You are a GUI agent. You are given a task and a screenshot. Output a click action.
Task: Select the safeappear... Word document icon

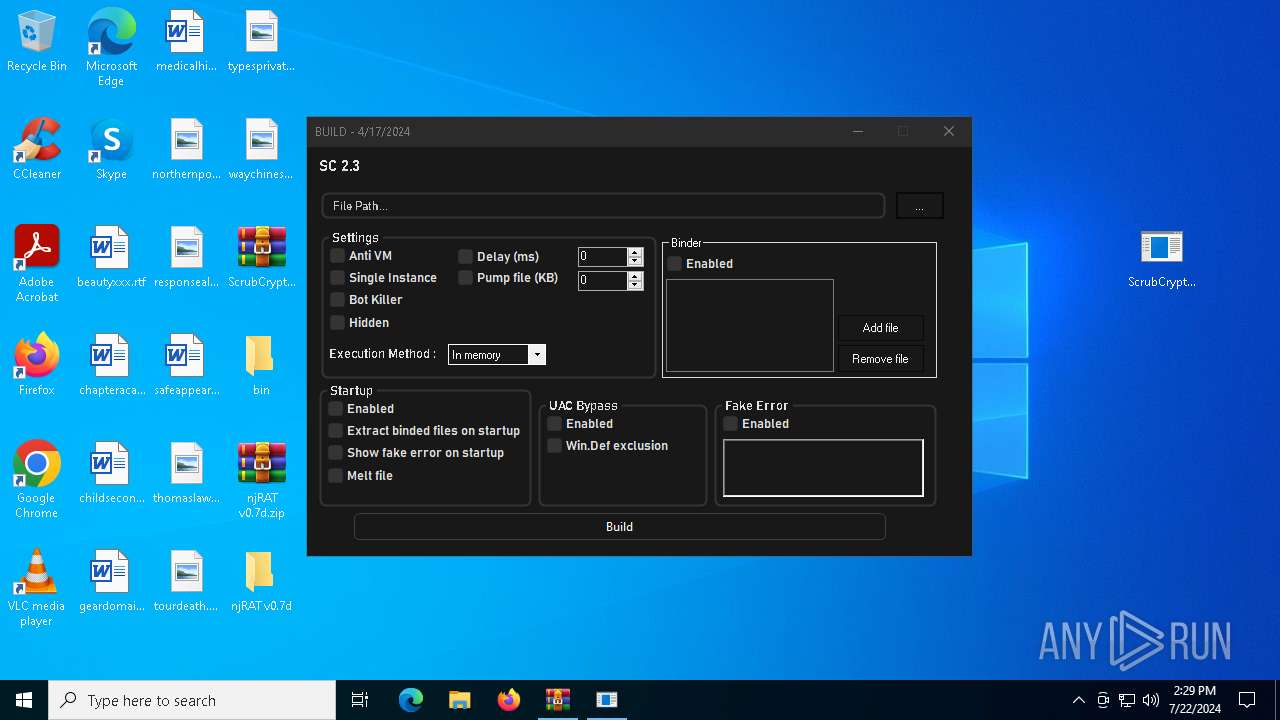coord(186,366)
